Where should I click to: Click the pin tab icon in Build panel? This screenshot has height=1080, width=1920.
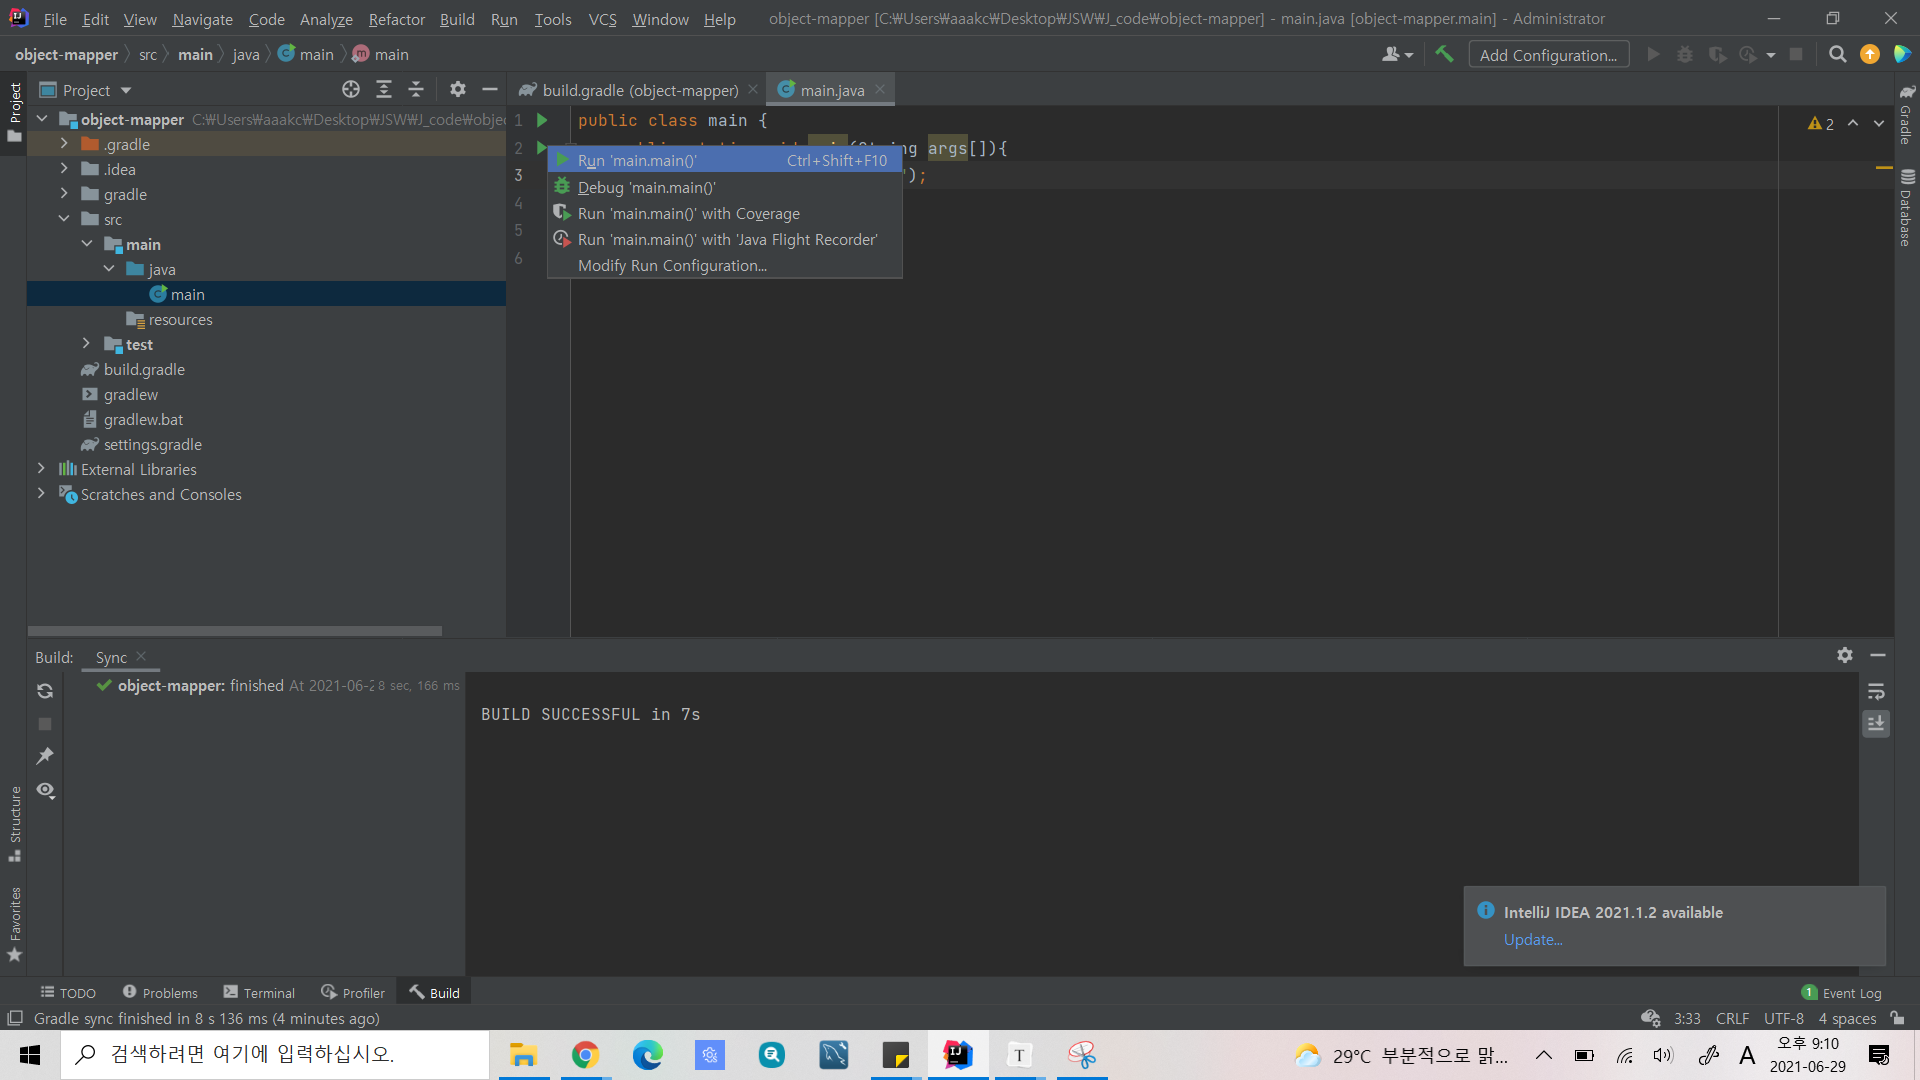pyautogui.click(x=45, y=756)
